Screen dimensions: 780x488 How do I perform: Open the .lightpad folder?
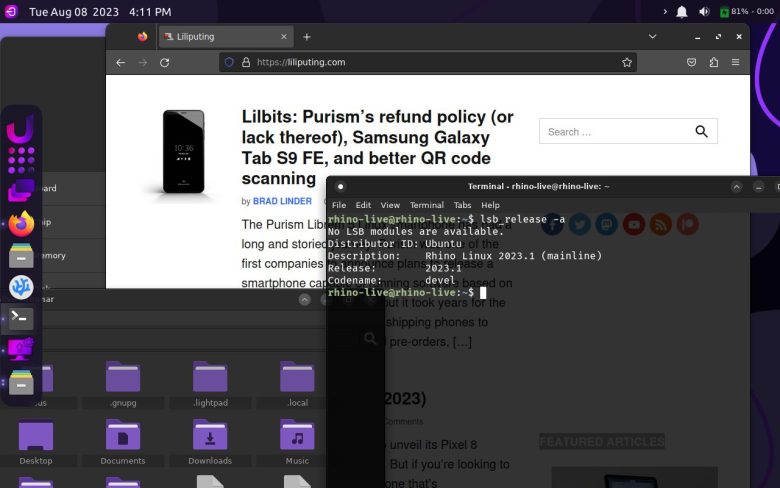pos(210,384)
